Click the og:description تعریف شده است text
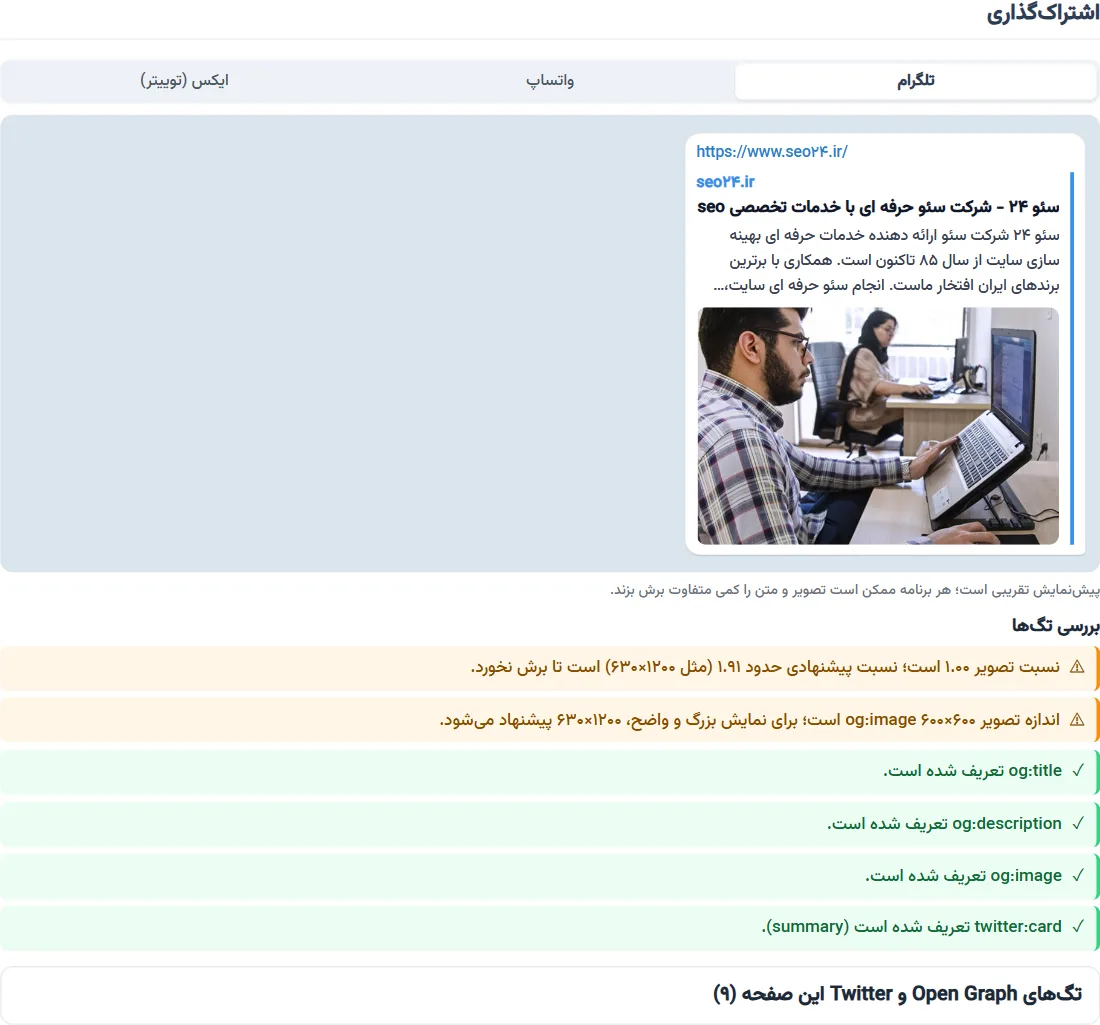The image size is (1100, 1025). click(944, 824)
